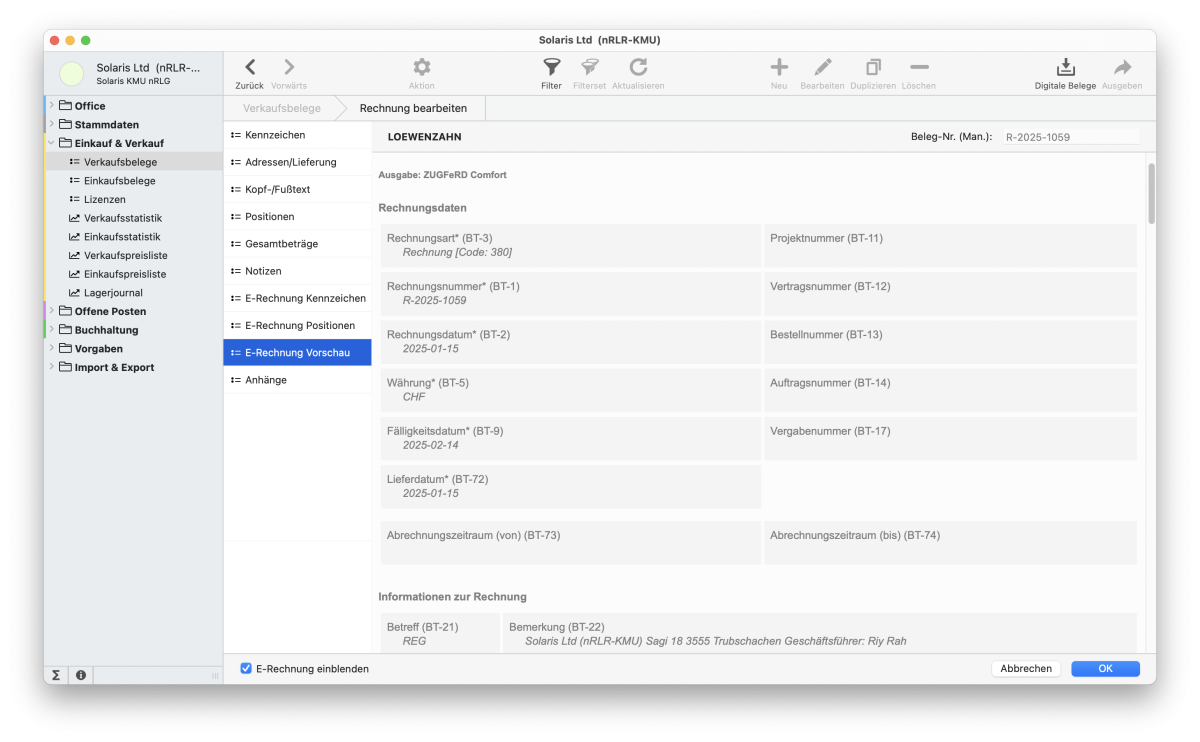Disable the E-Rechnung einblenden checkbox
This screenshot has height=742, width=1200.
[x=245, y=668]
